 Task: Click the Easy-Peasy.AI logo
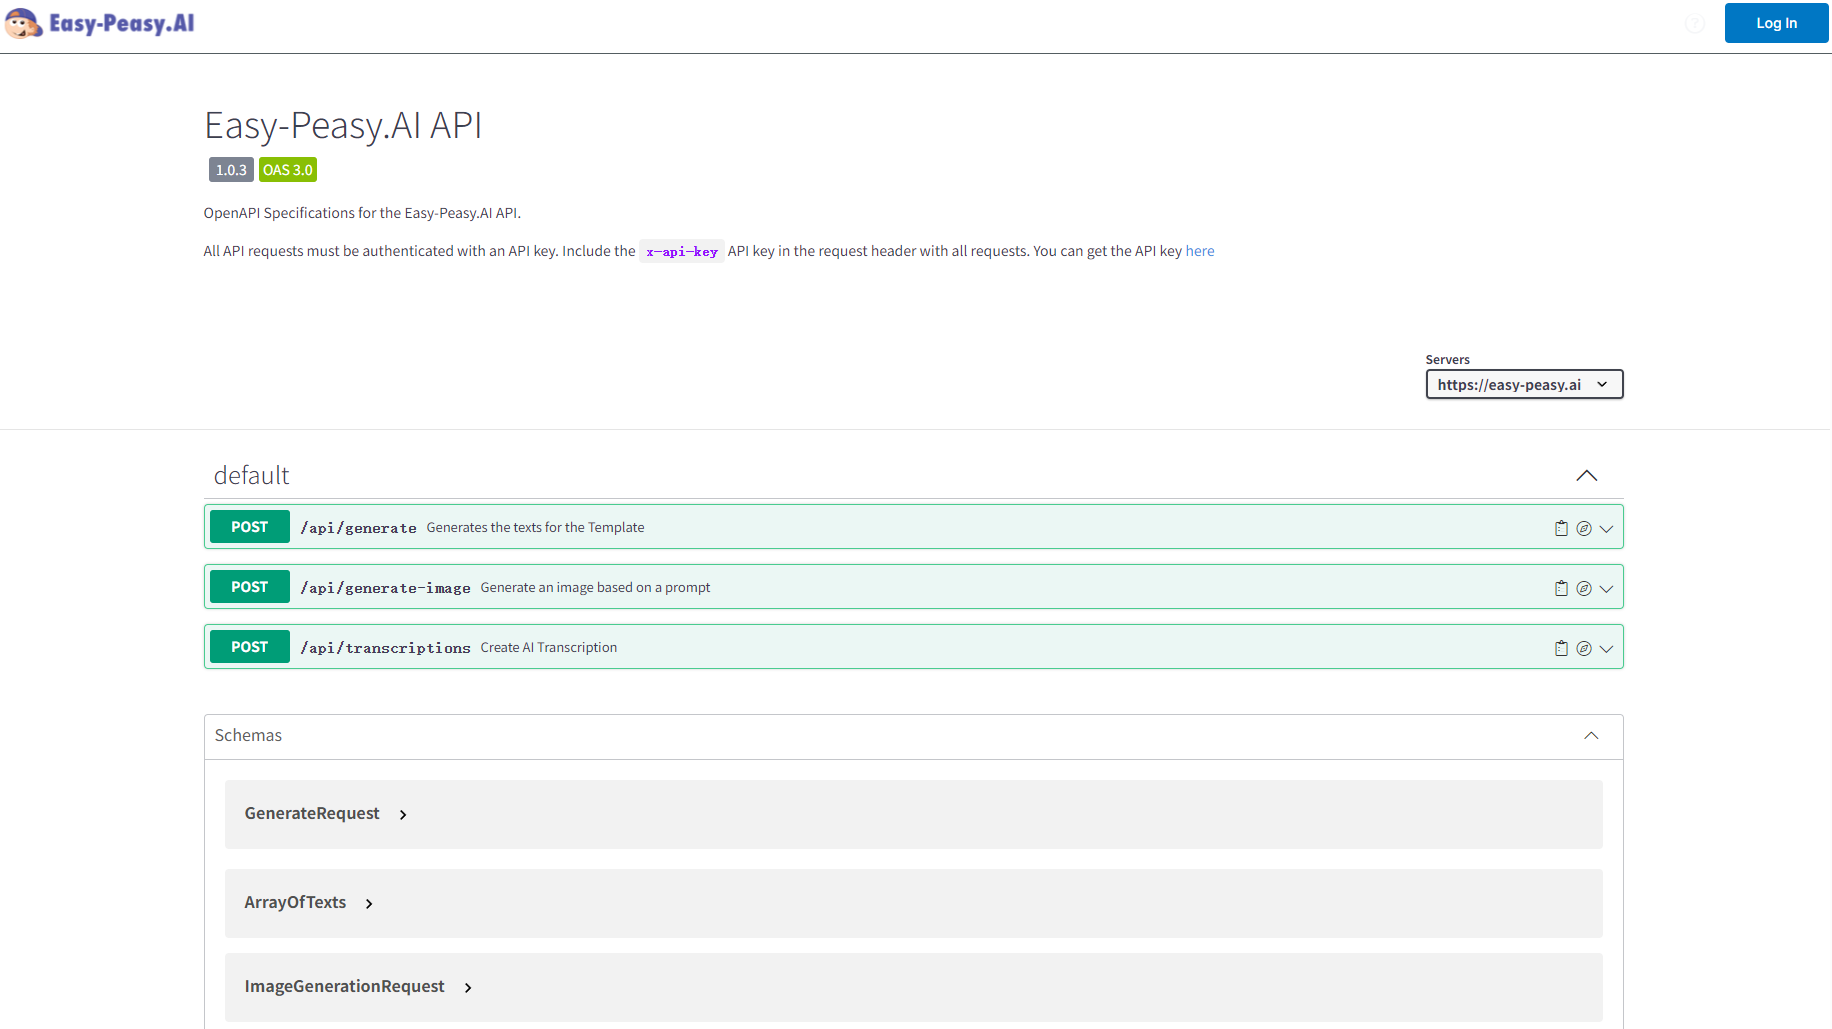point(100,23)
